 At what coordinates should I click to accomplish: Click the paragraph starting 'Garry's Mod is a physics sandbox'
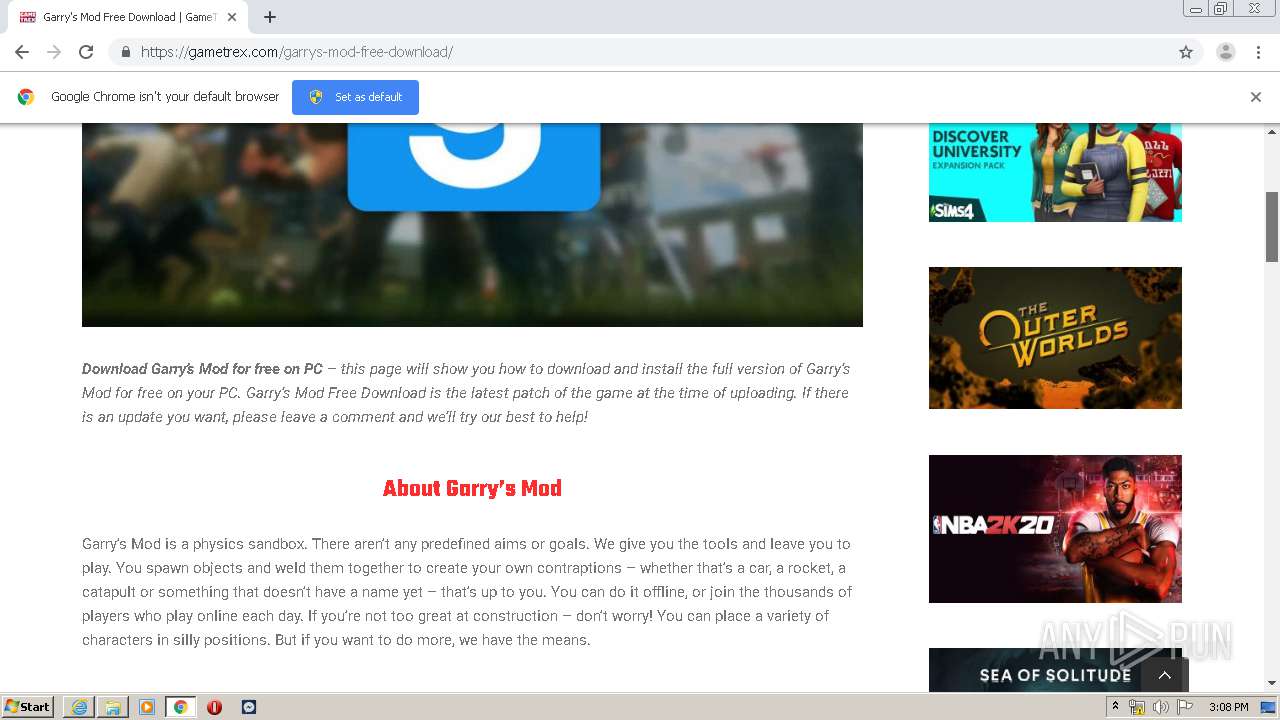point(467,592)
